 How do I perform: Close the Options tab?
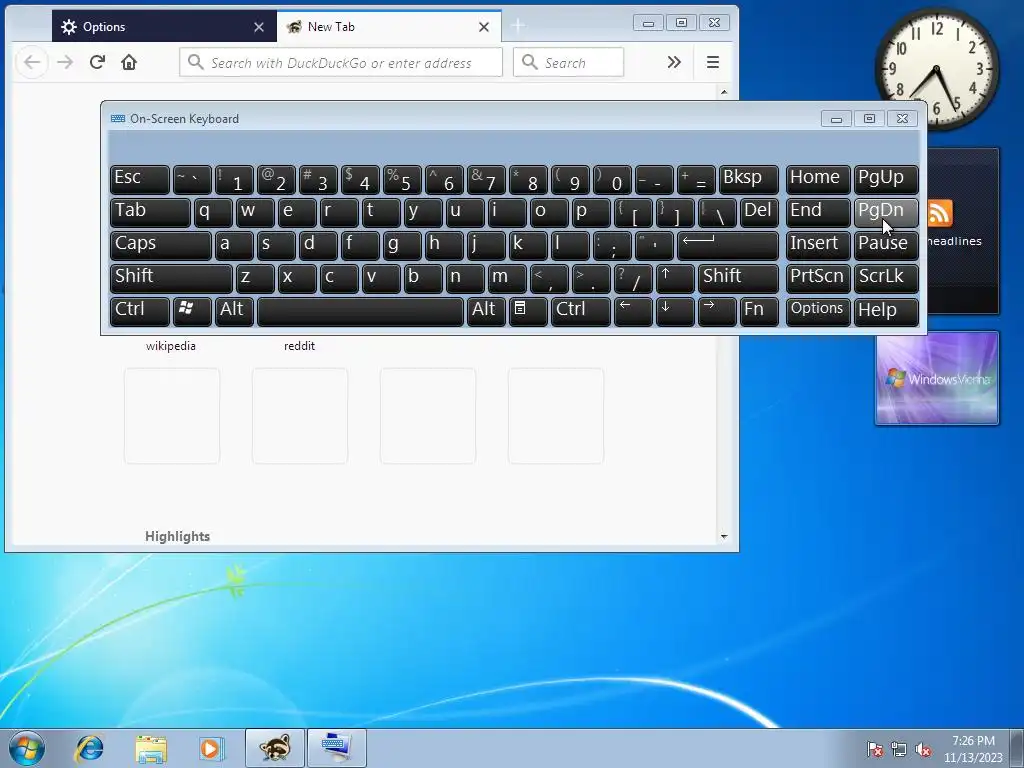pos(259,27)
